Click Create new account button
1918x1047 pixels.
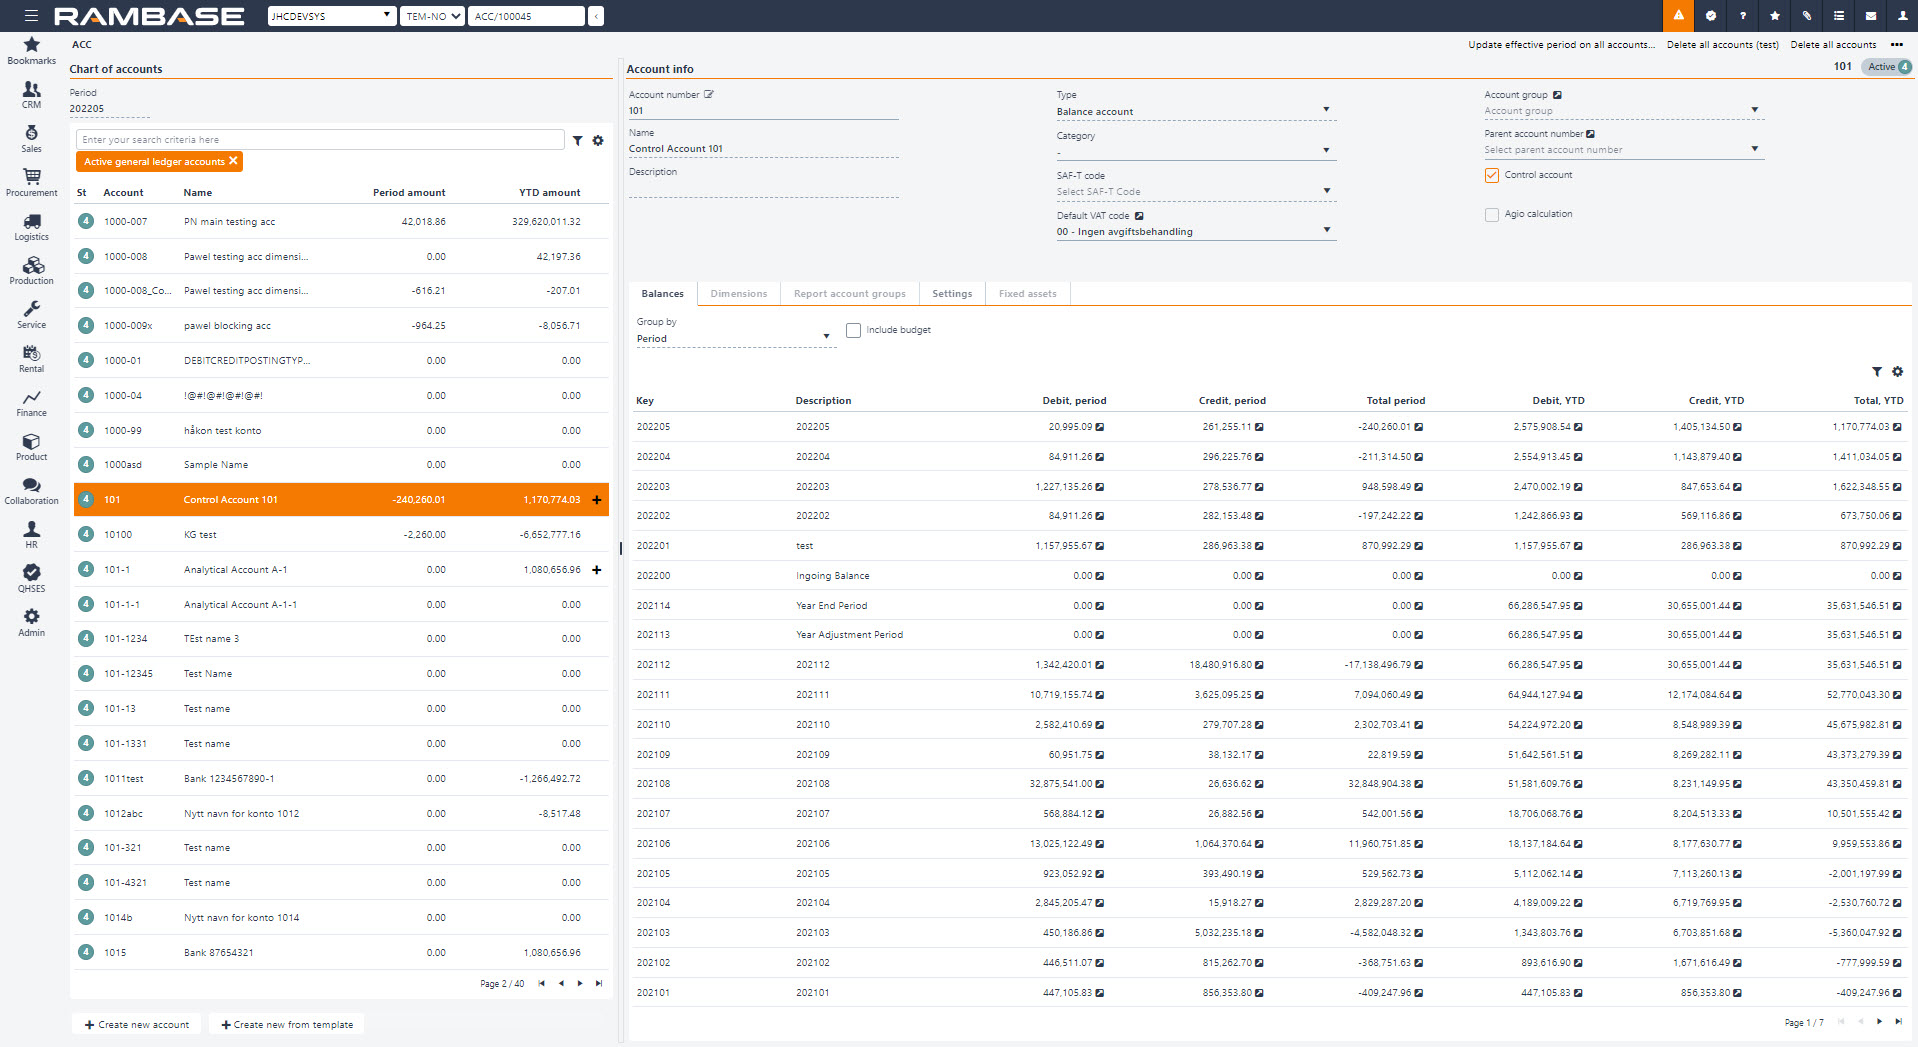coord(137,1024)
